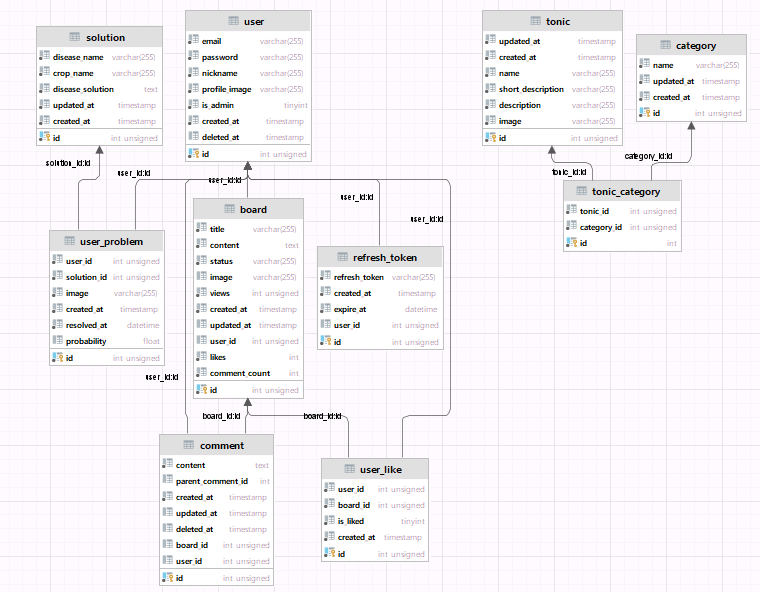Click the category_id:id relationship label

649,156
